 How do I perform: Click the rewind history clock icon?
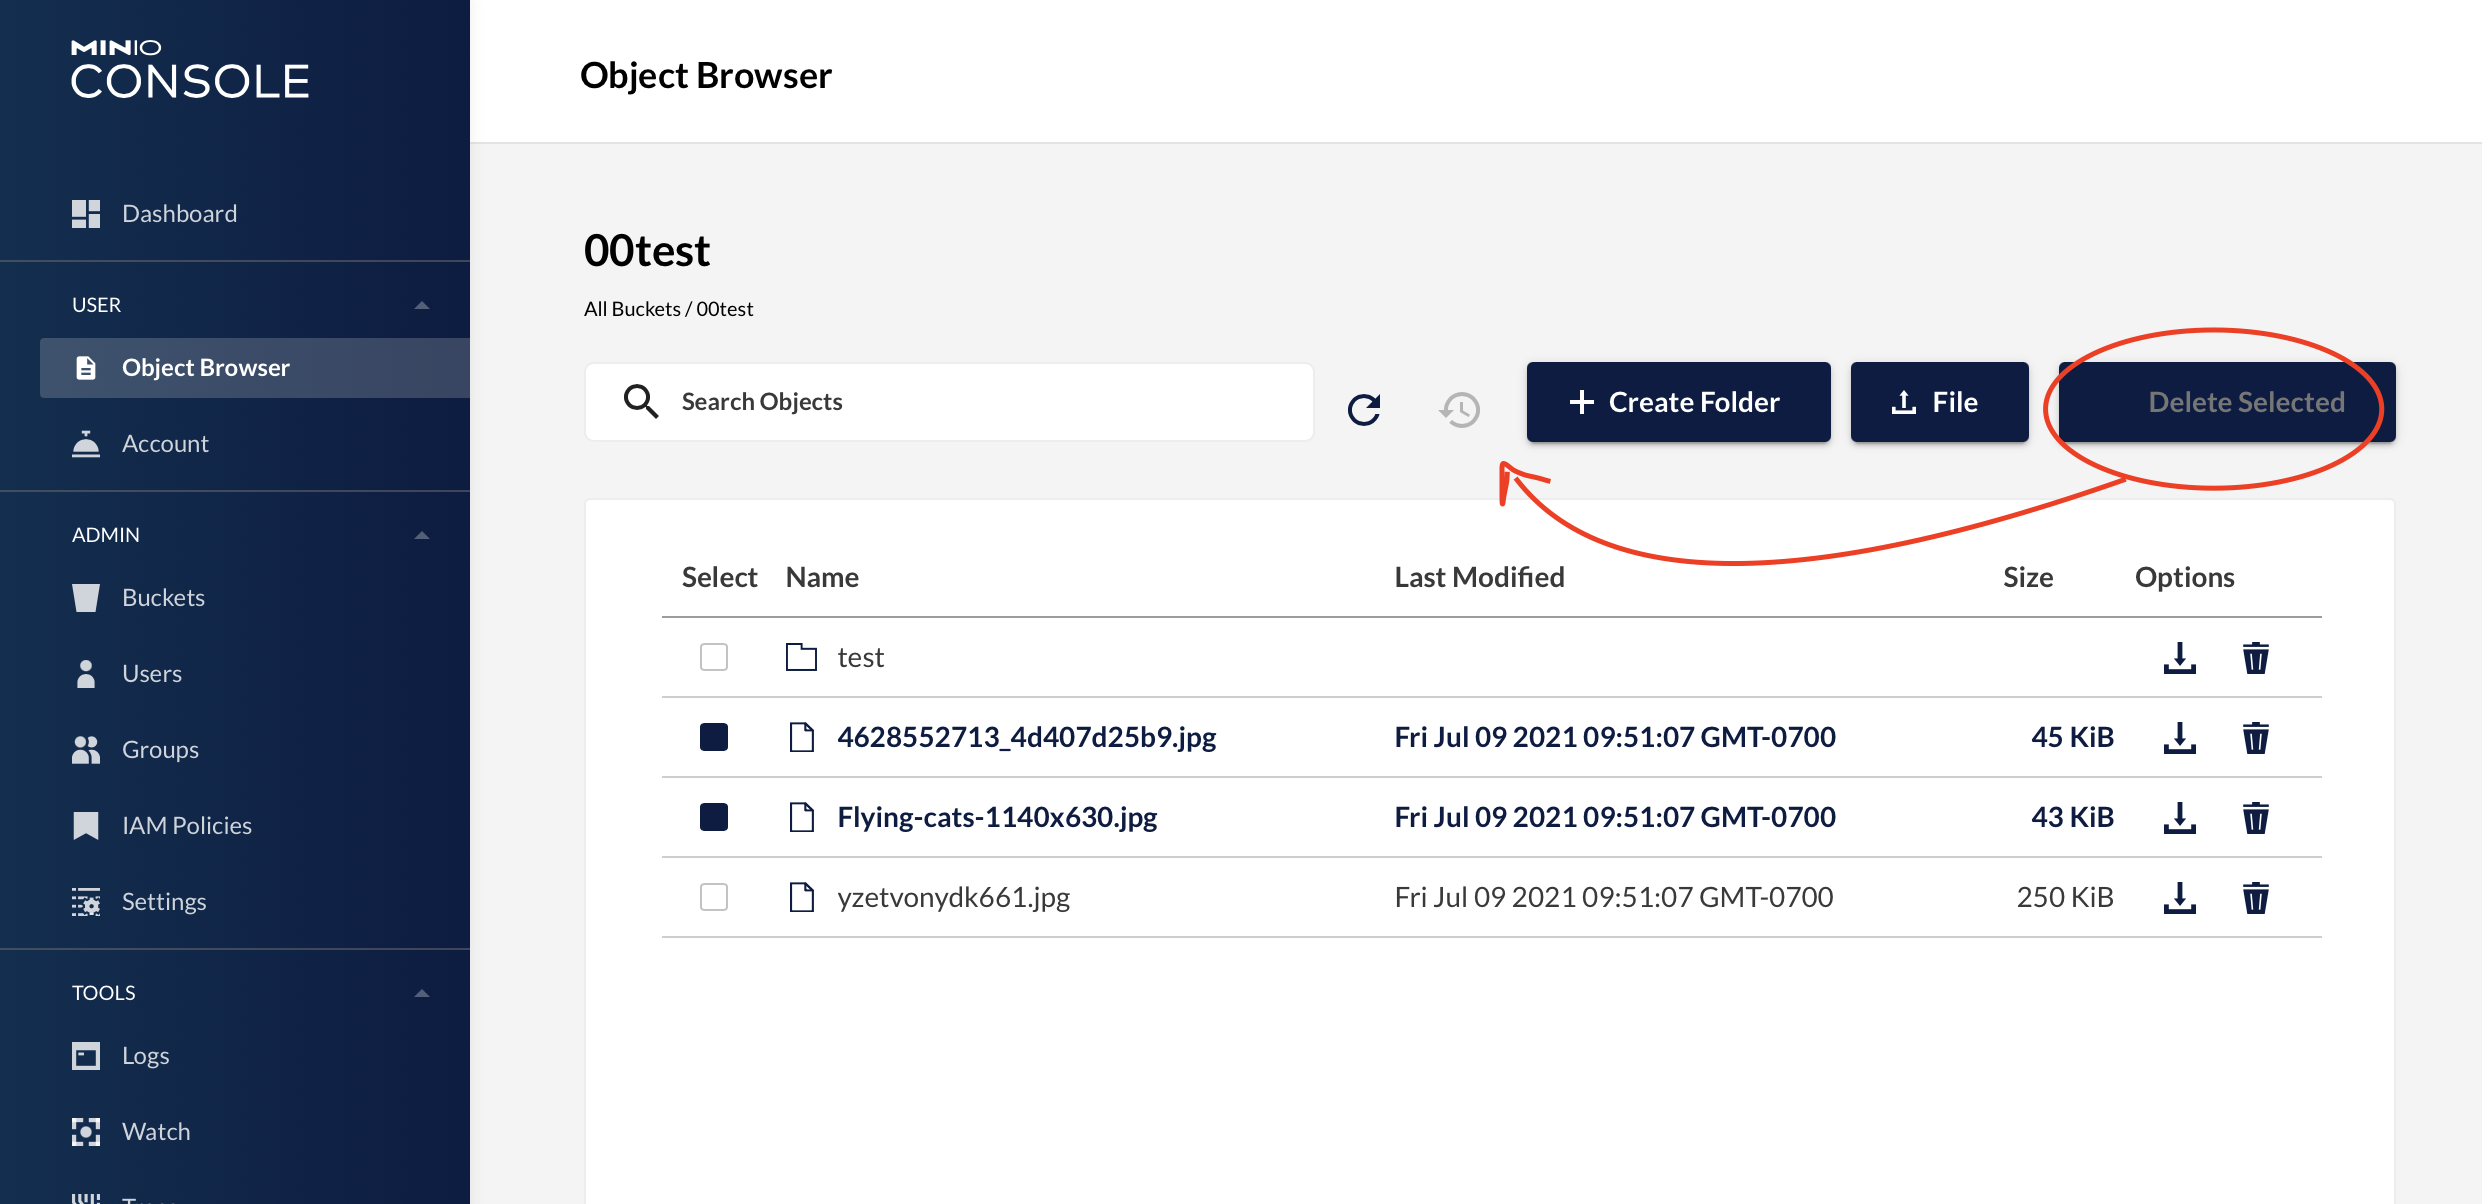tap(1460, 409)
